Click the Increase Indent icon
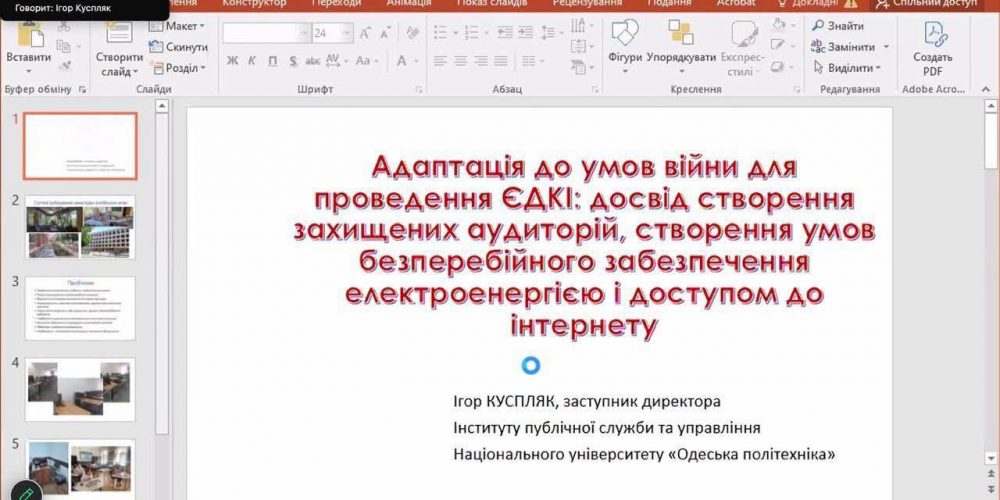Screen dimensions: 1000x500 click(526, 32)
